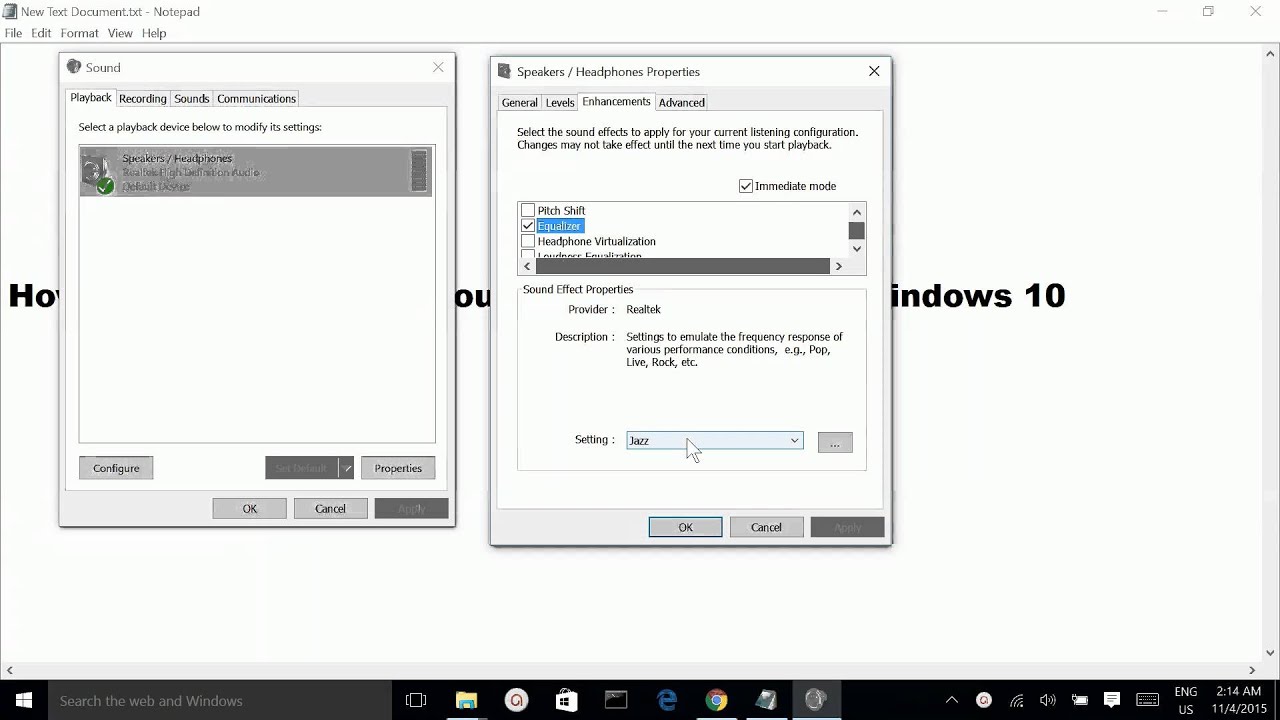Viewport: 1280px width, 720px height.
Task: Toggle the Immediate mode checkbox
Action: [x=746, y=186]
